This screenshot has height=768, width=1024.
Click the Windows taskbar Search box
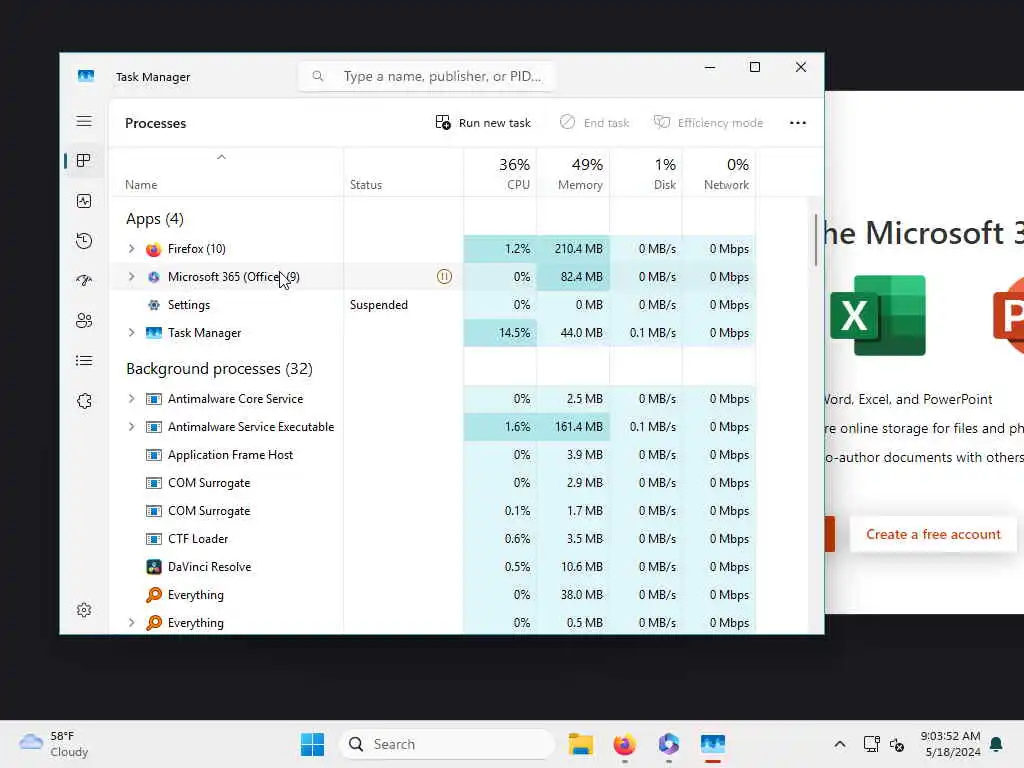447,744
